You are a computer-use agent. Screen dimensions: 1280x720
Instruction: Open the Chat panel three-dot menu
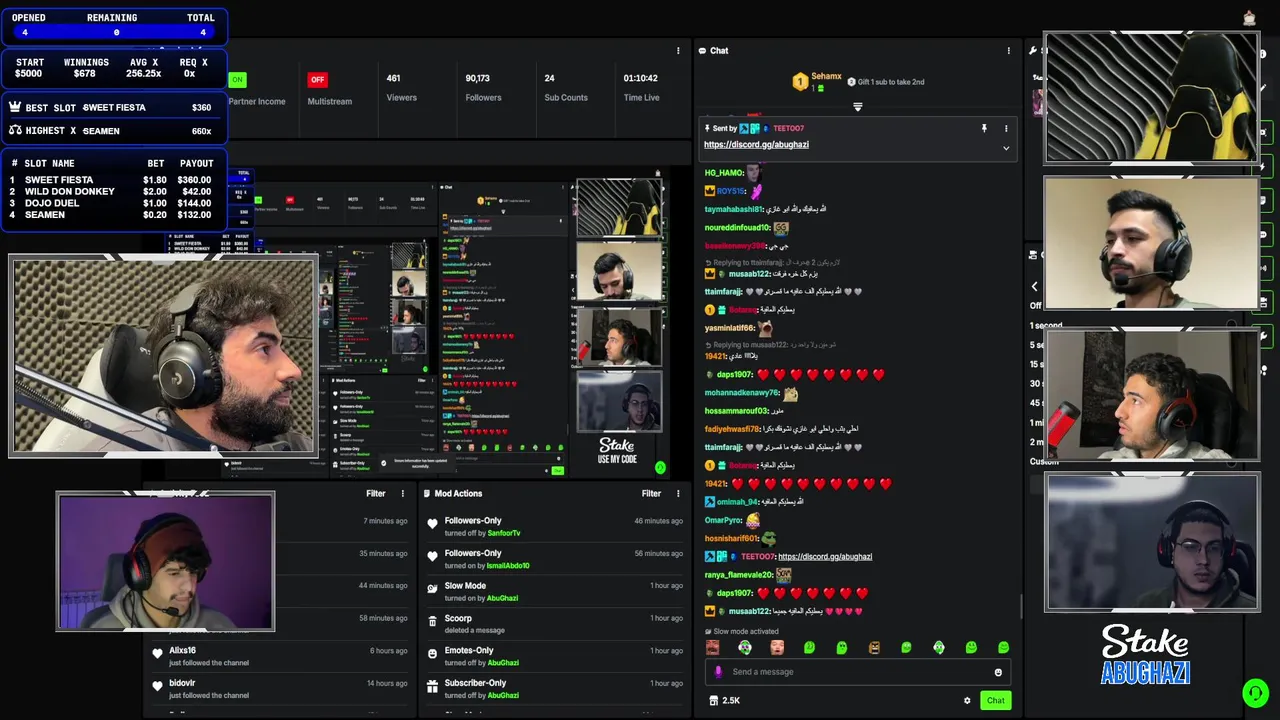tap(1008, 51)
